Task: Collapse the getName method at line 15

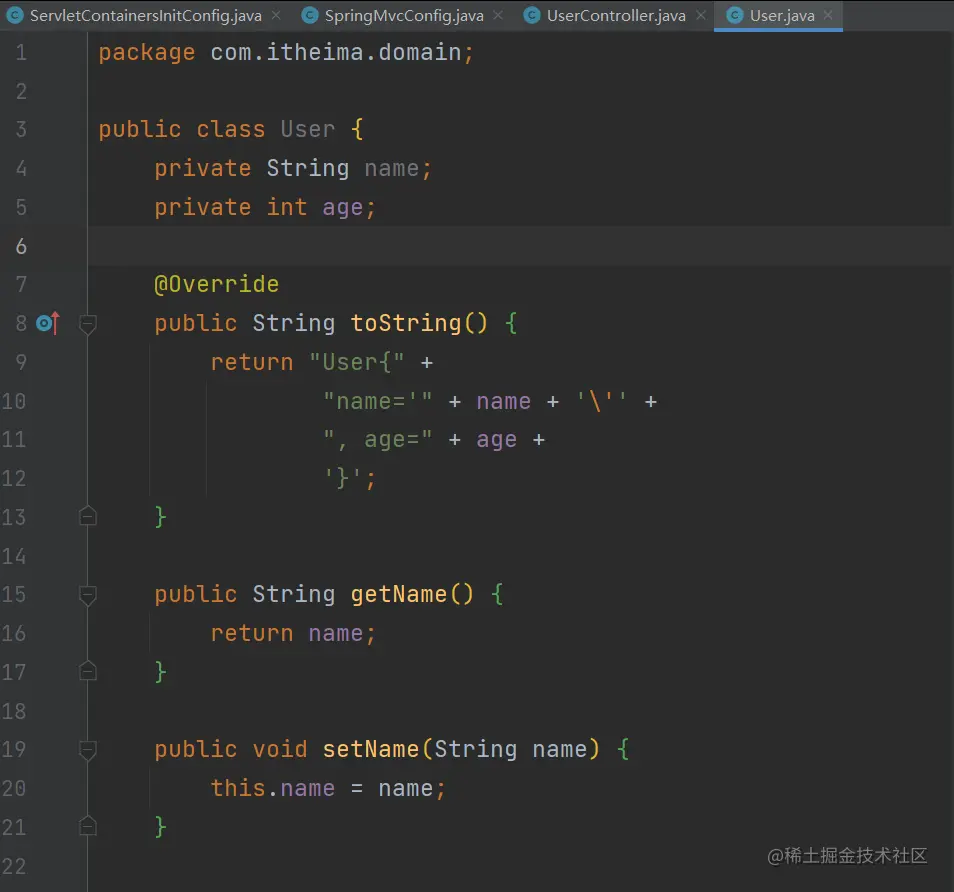Action: coord(88,595)
